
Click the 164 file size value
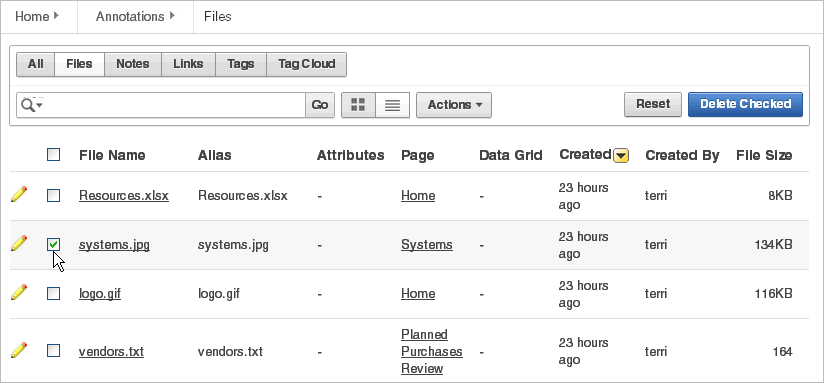782,351
